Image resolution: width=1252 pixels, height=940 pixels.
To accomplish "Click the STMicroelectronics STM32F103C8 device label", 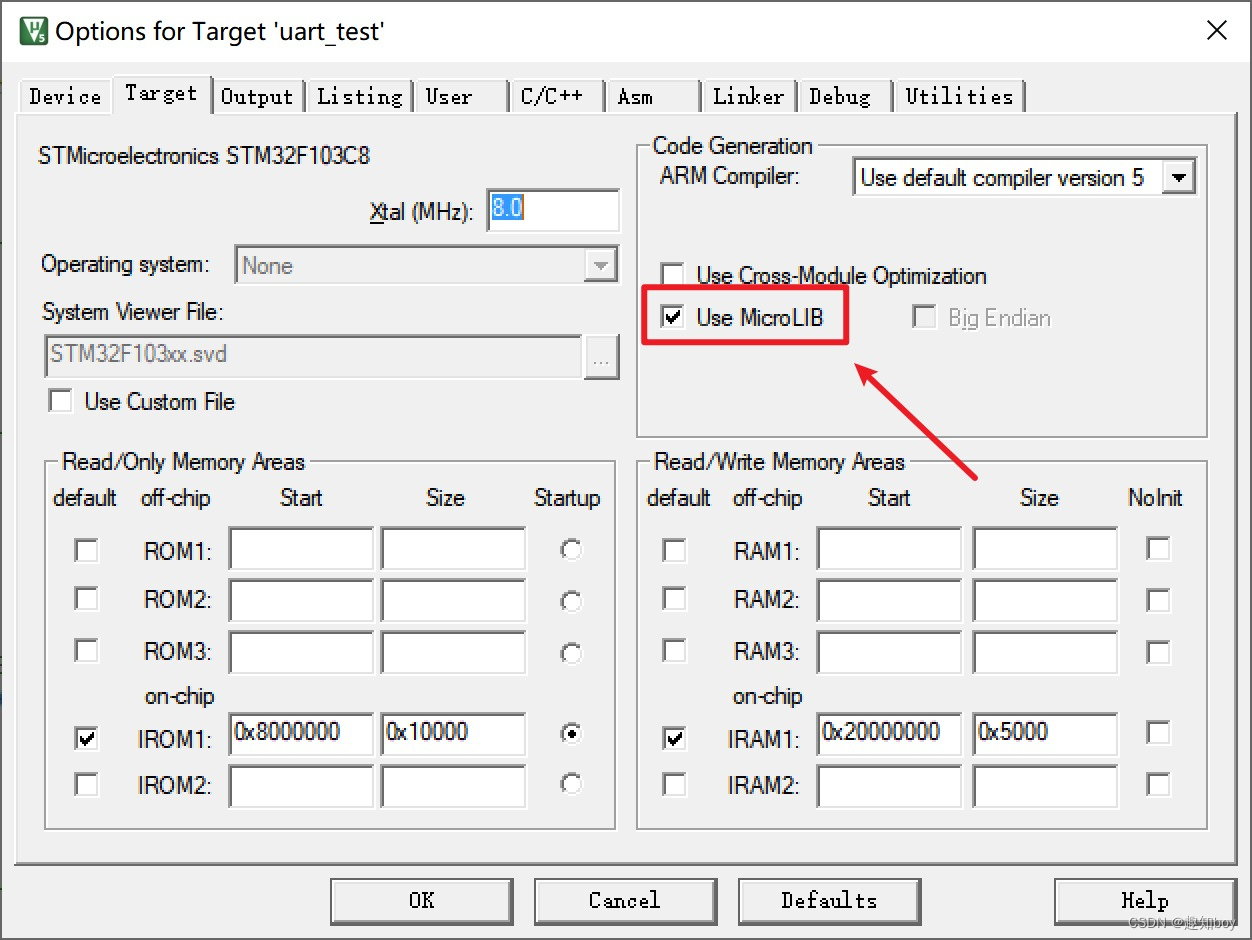I will pos(204,156).
